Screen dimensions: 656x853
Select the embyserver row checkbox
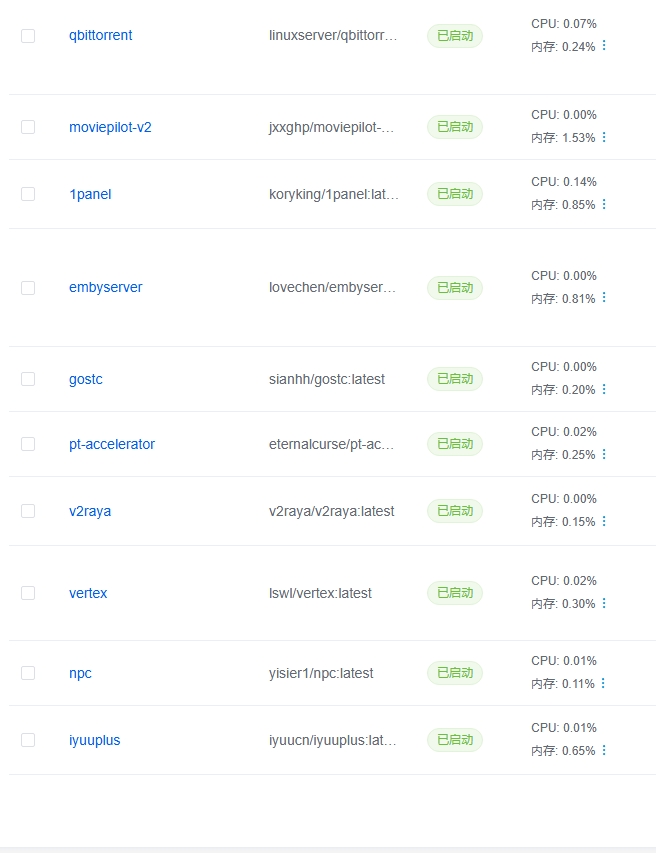28,288
